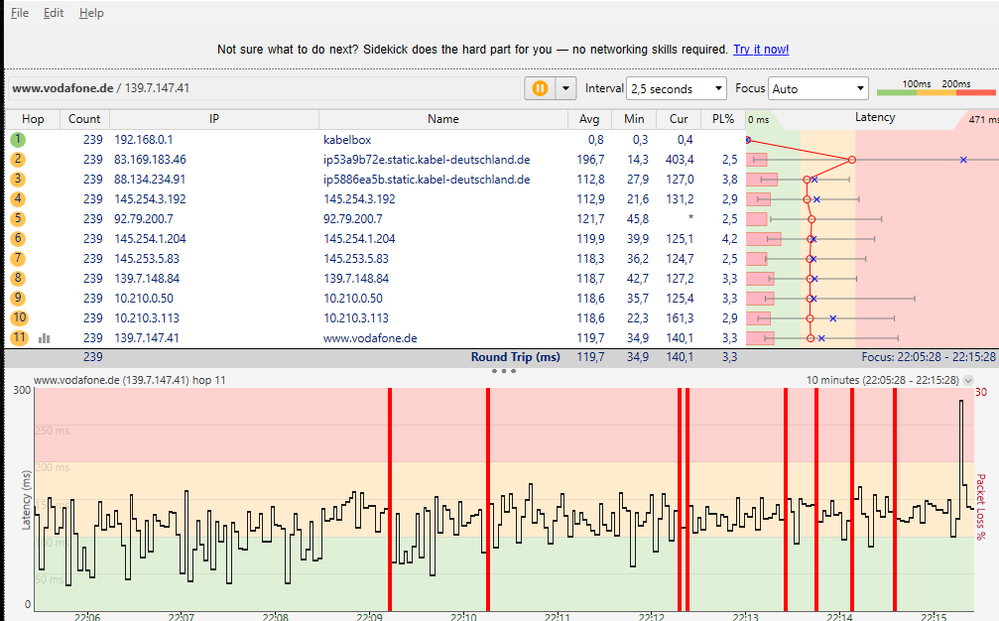Select IP cell 88.134.234.91
The height and width of the screenshot is (621, 999).
[x=150, y=179]
